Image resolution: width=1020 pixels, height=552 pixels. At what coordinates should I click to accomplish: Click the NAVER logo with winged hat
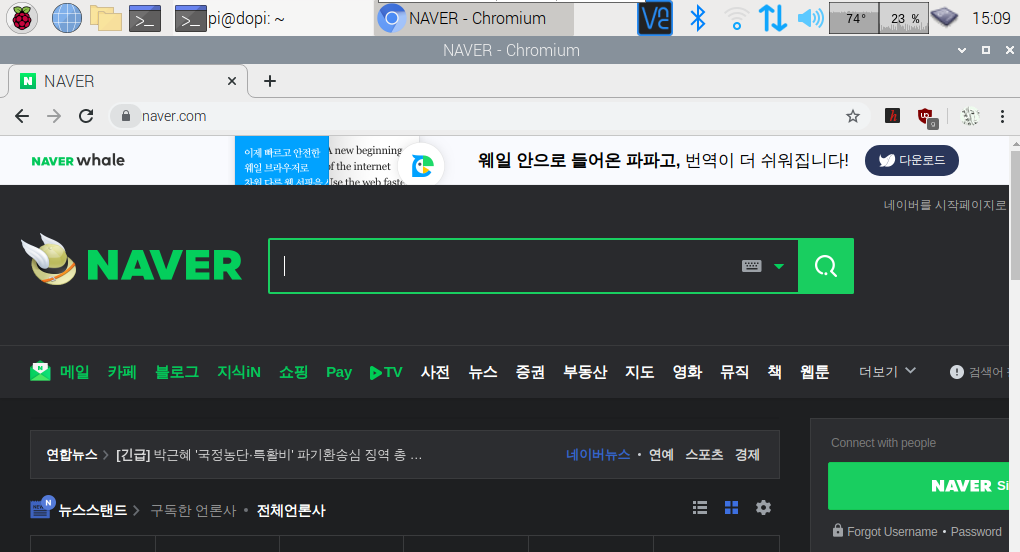pyautogui.click(x=132, y=260)
